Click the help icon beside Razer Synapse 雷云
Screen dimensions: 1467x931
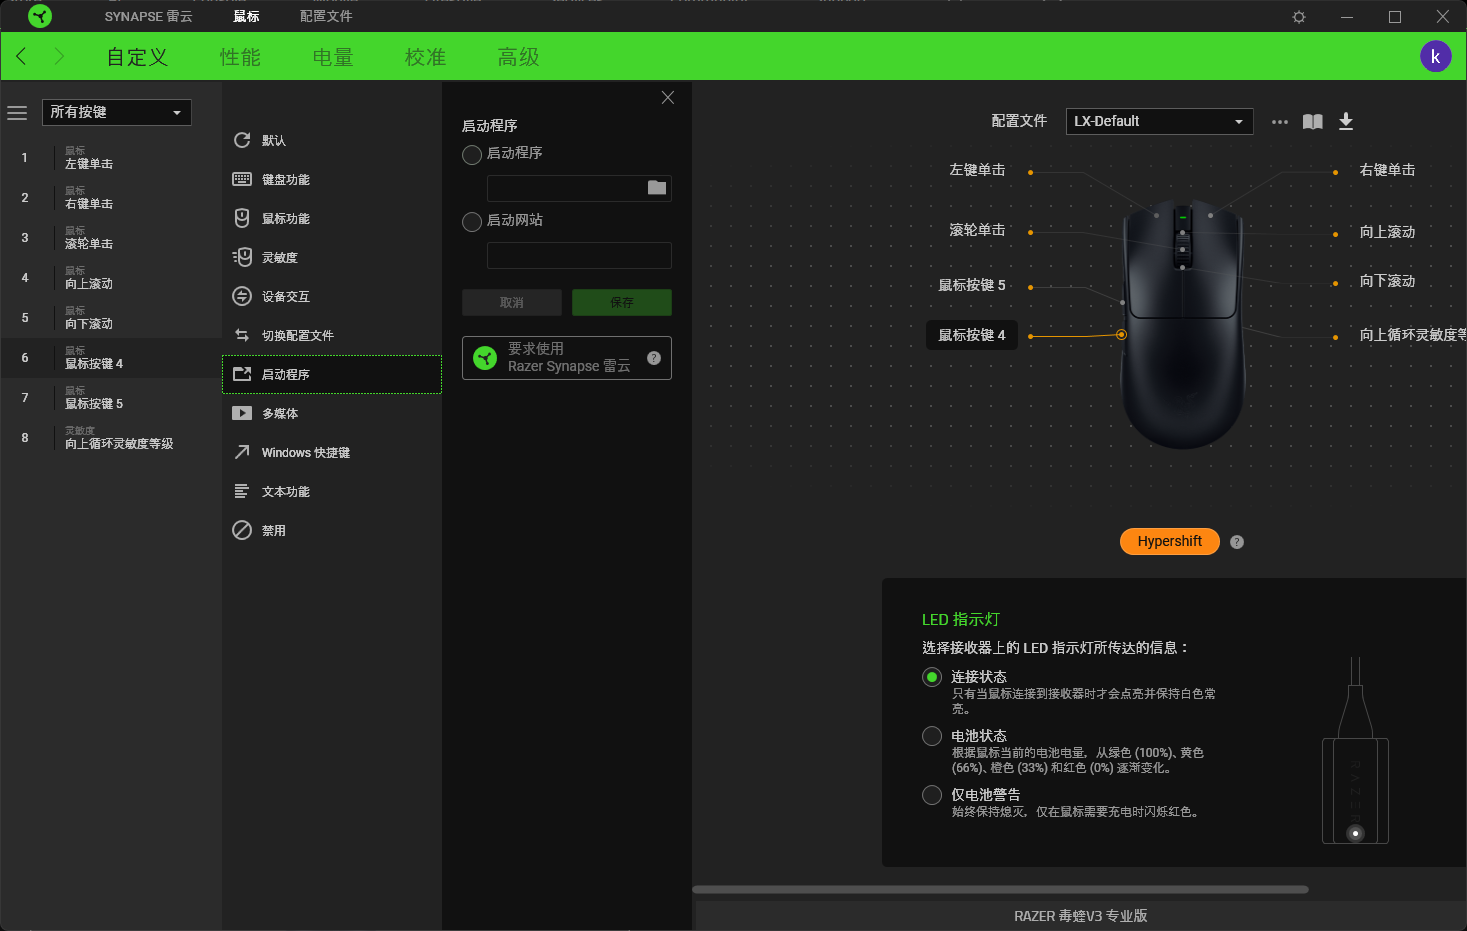pos(654,358)
